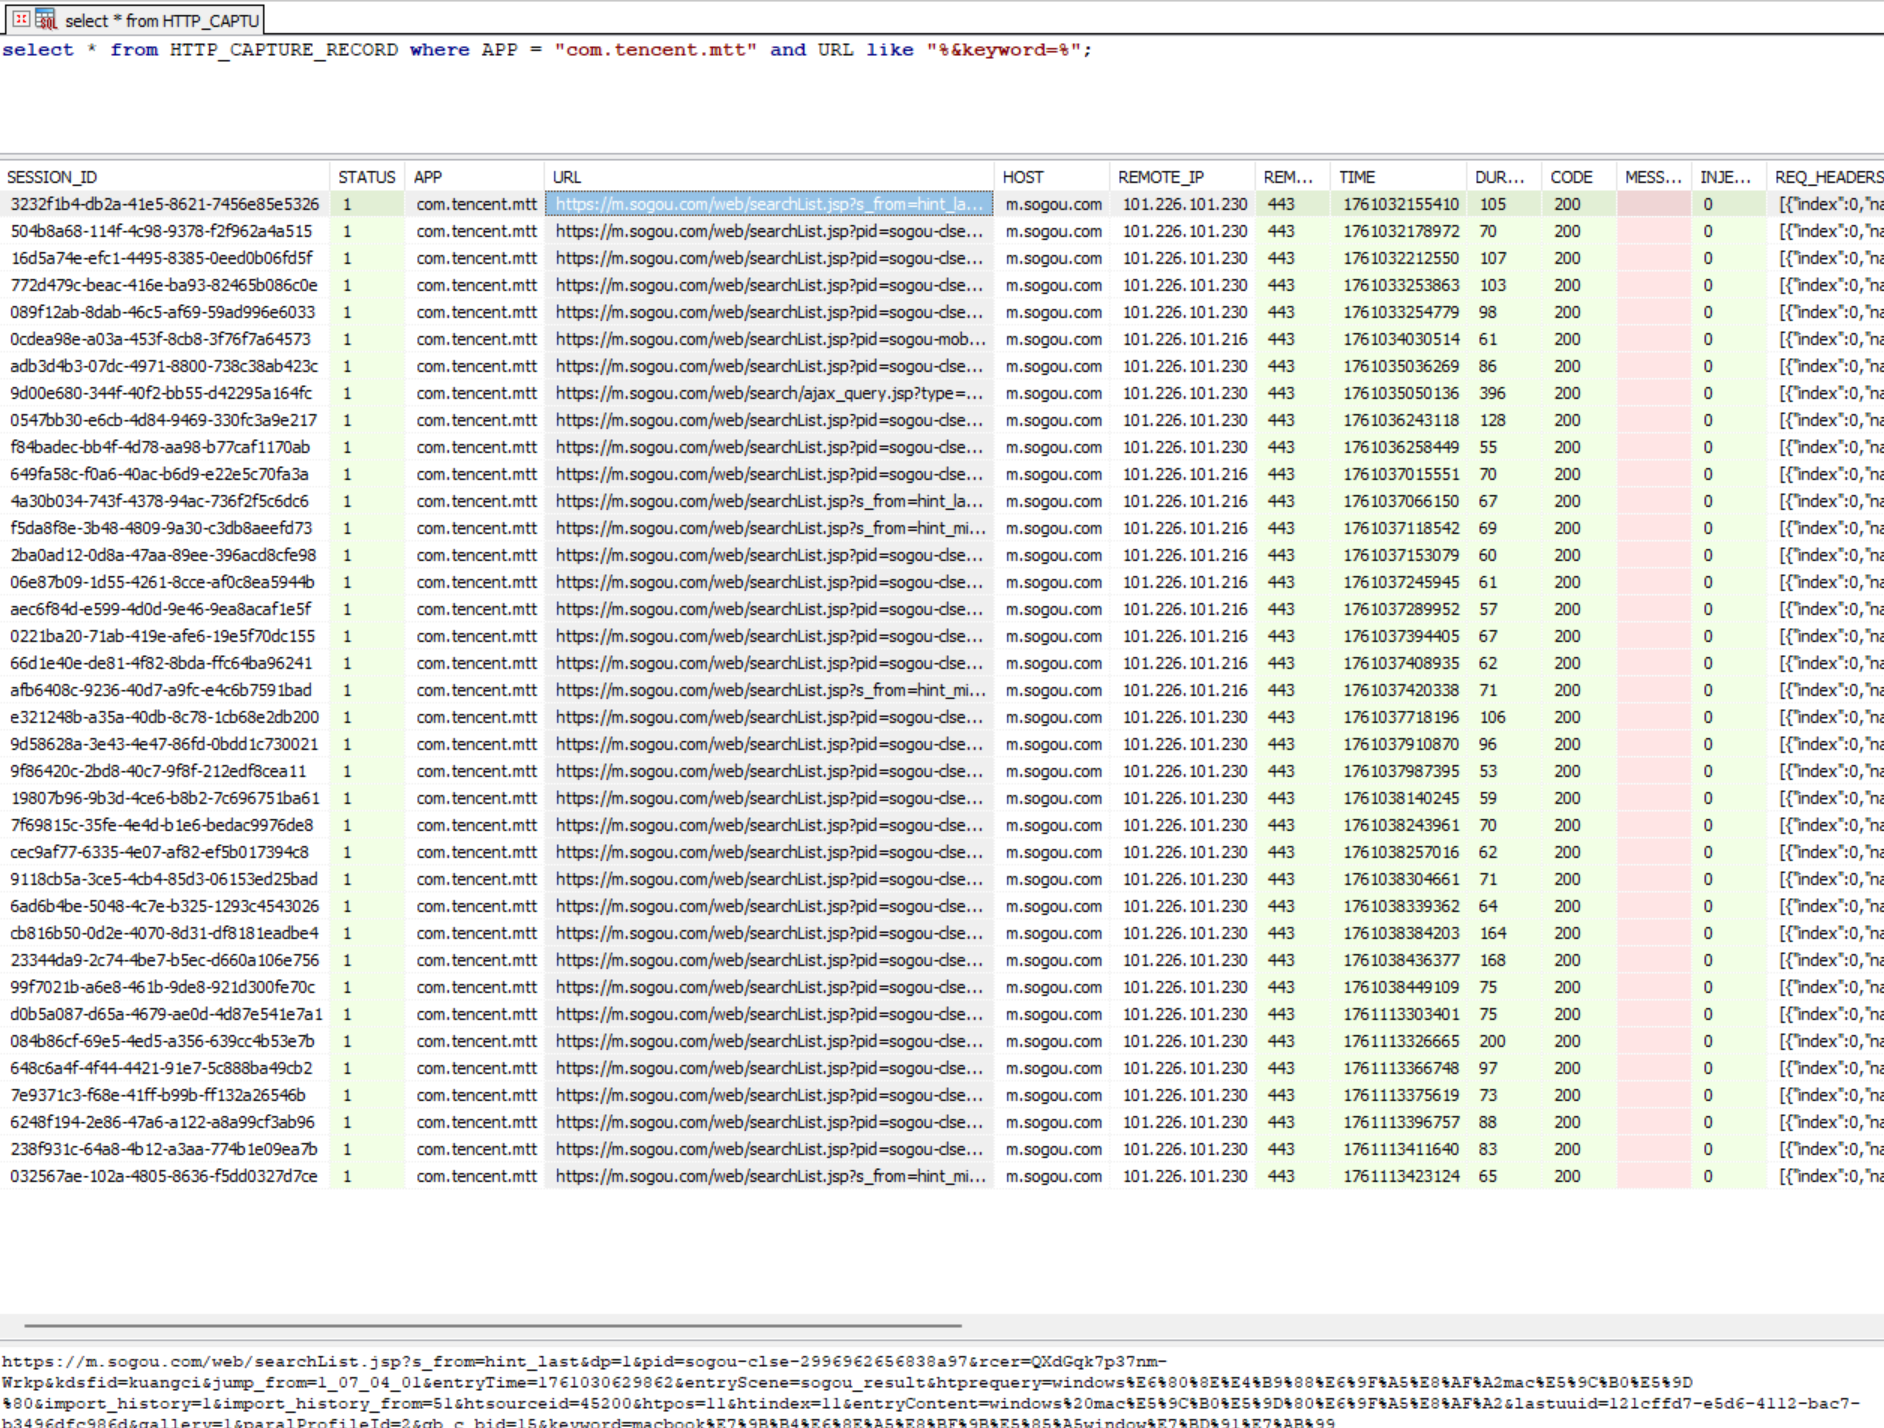Click the REQ_HEADERS column header
Screen dimensions: 1884x1428
tap(1827, 177)
